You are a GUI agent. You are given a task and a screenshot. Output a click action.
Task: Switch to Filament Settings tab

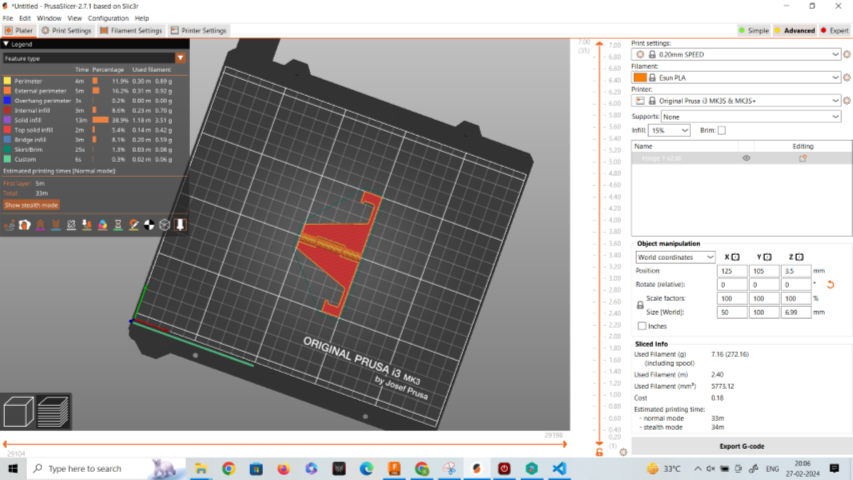pyautogui.click(x=131, y=30)
